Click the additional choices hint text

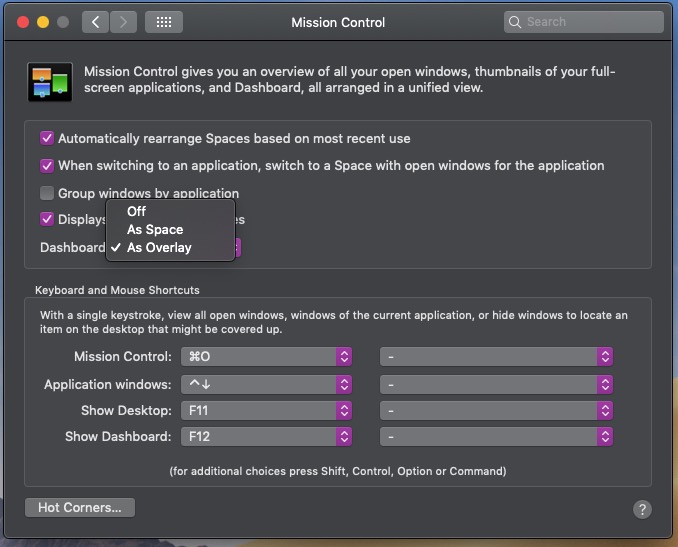pos(338,471)
